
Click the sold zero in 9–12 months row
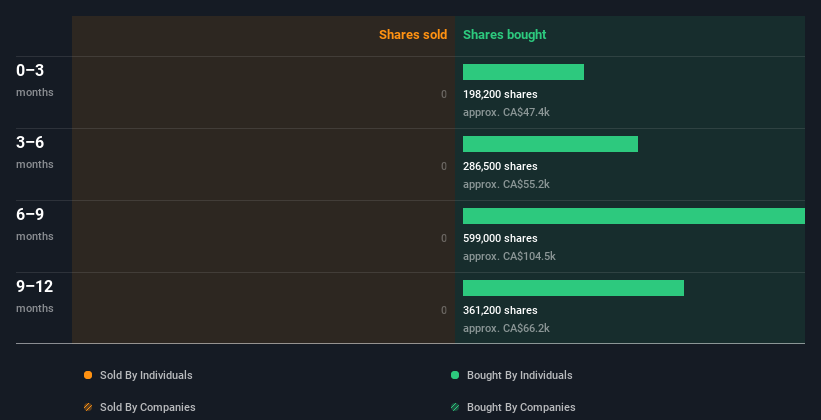click(x=444, y=311)
